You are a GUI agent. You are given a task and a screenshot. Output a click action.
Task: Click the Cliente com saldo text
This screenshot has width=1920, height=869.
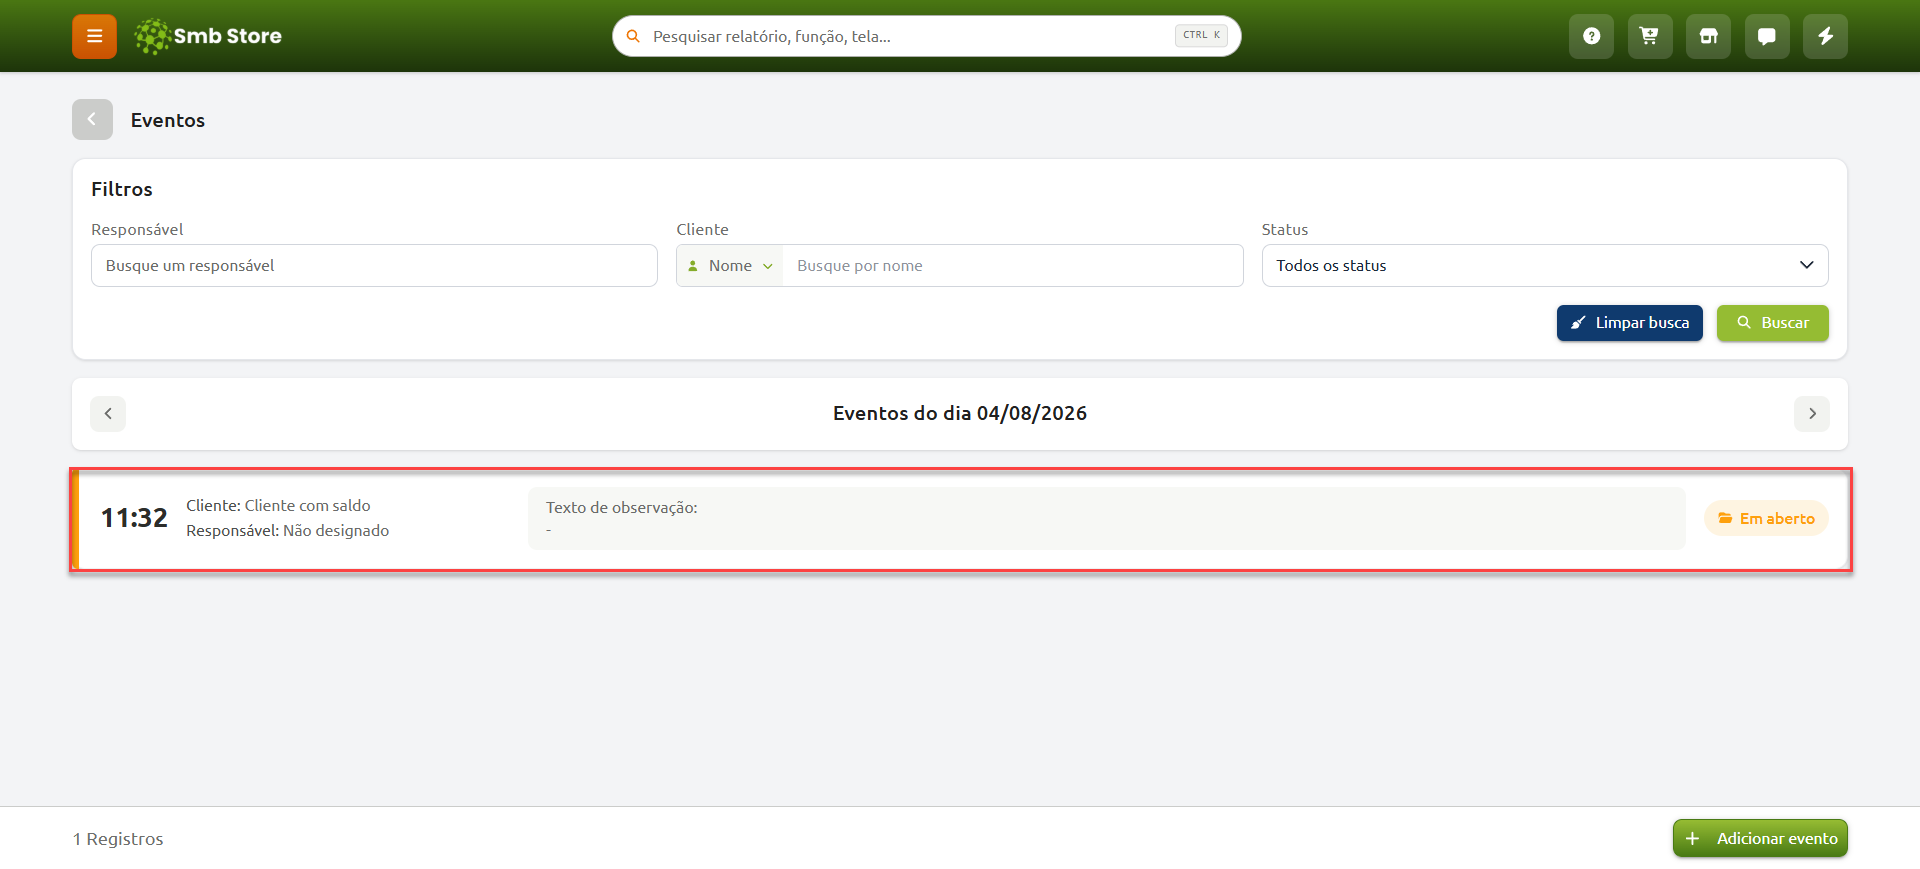click(x=307, y=506)
